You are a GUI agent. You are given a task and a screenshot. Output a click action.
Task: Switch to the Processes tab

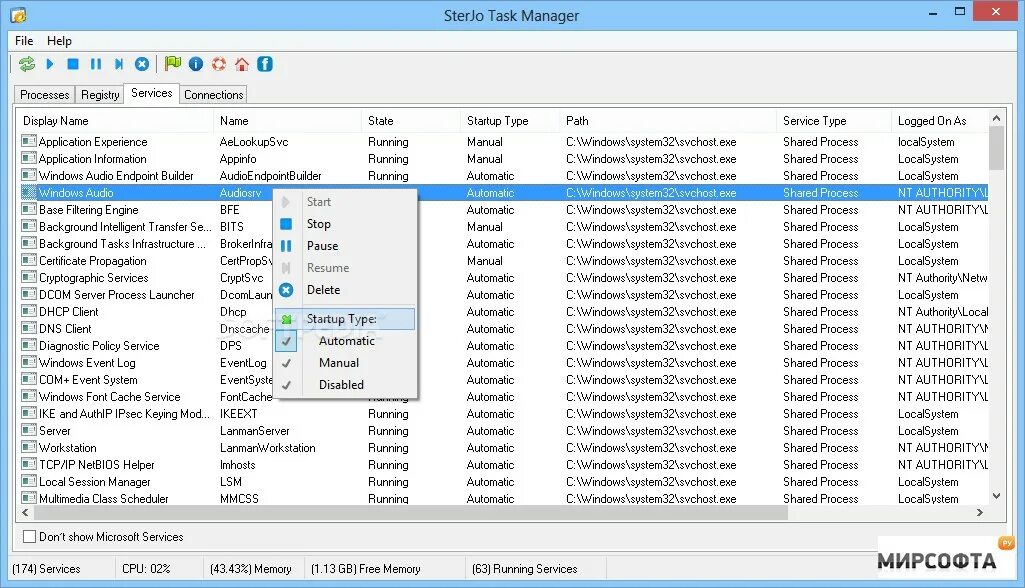point(44,95)
